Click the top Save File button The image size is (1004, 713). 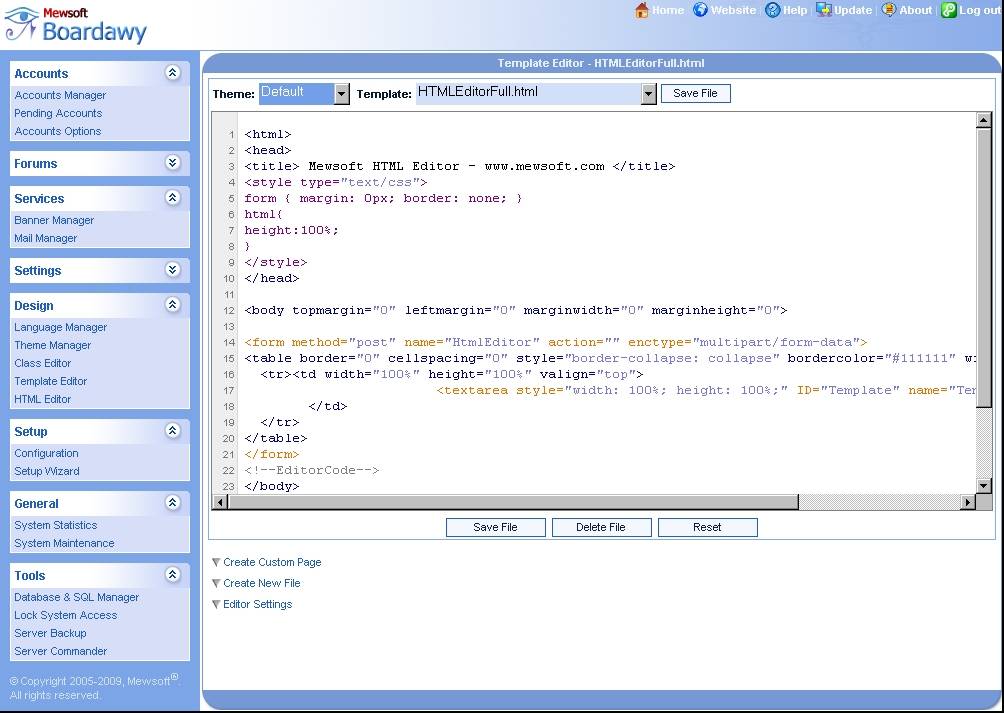695,93
